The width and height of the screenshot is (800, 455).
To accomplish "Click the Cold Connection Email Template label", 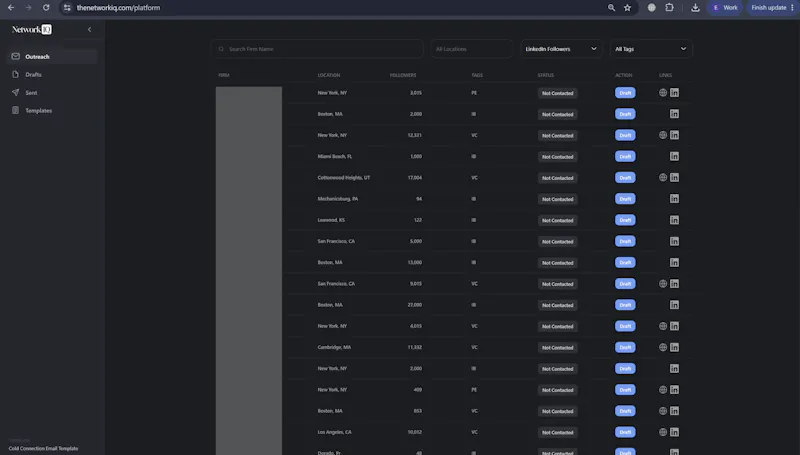I will [x=43, y=448].
